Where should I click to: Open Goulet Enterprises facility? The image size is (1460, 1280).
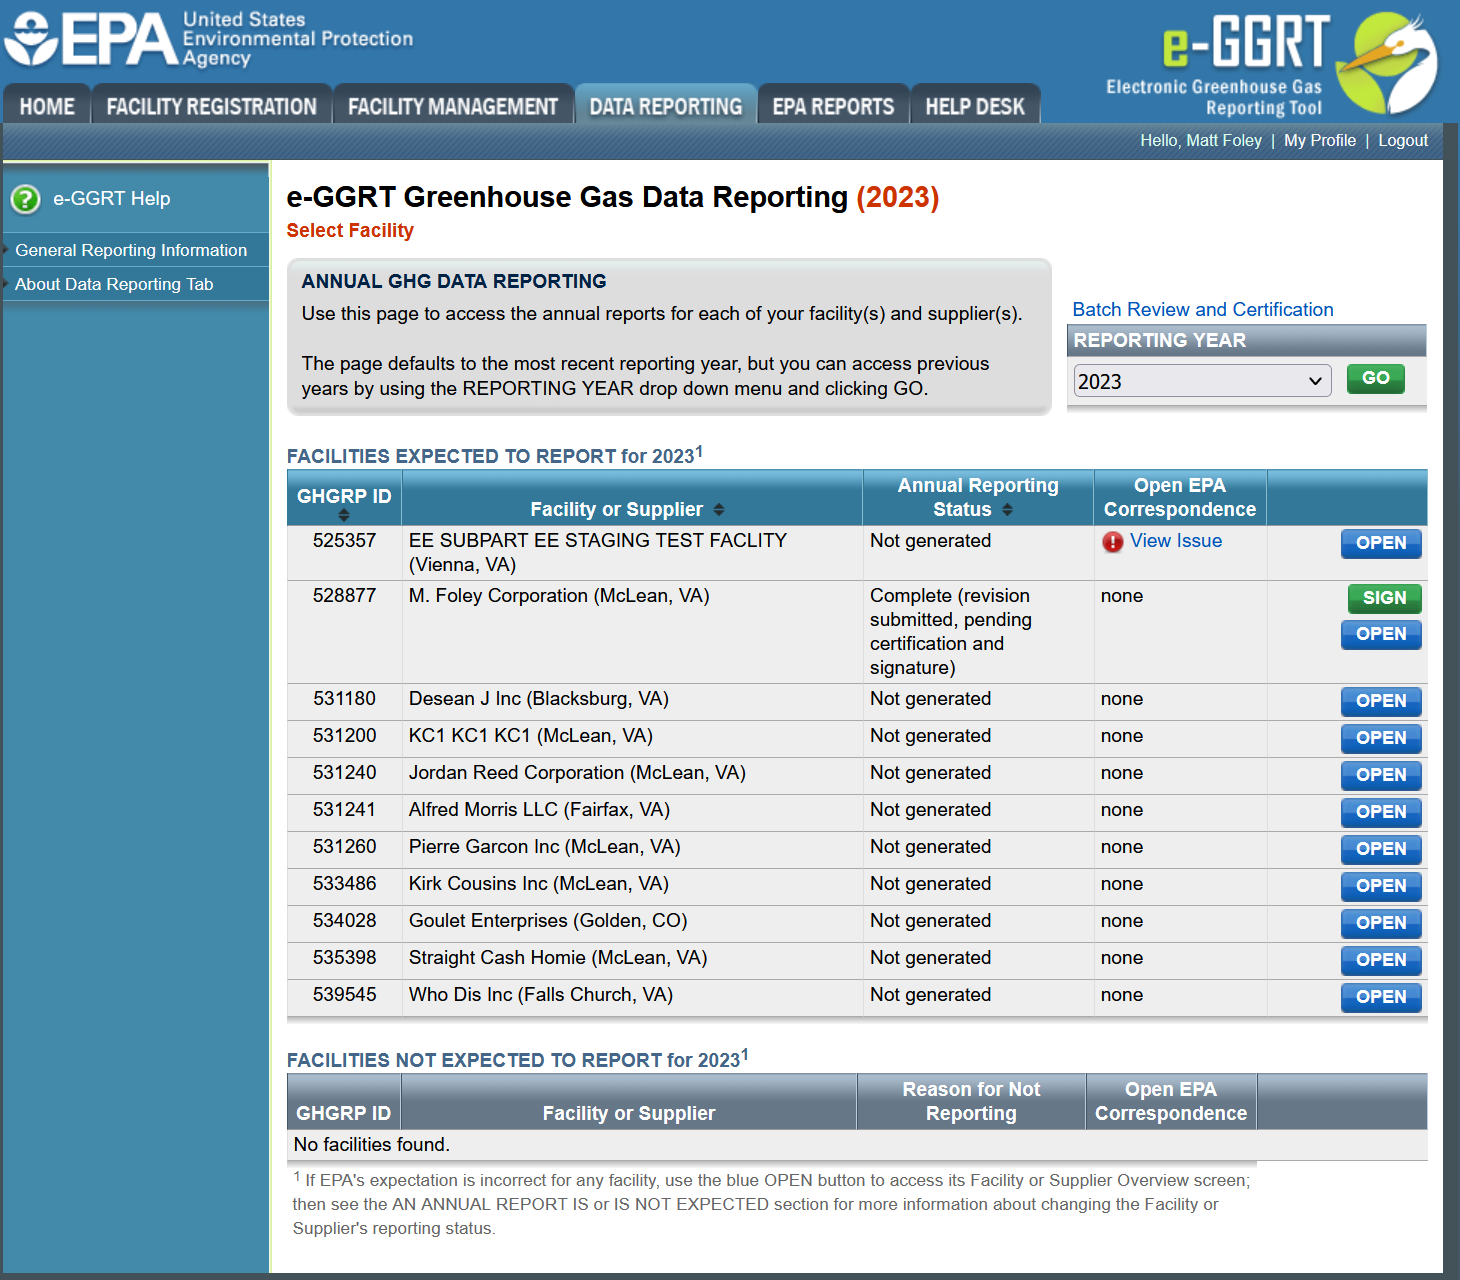click(1381, 923)
